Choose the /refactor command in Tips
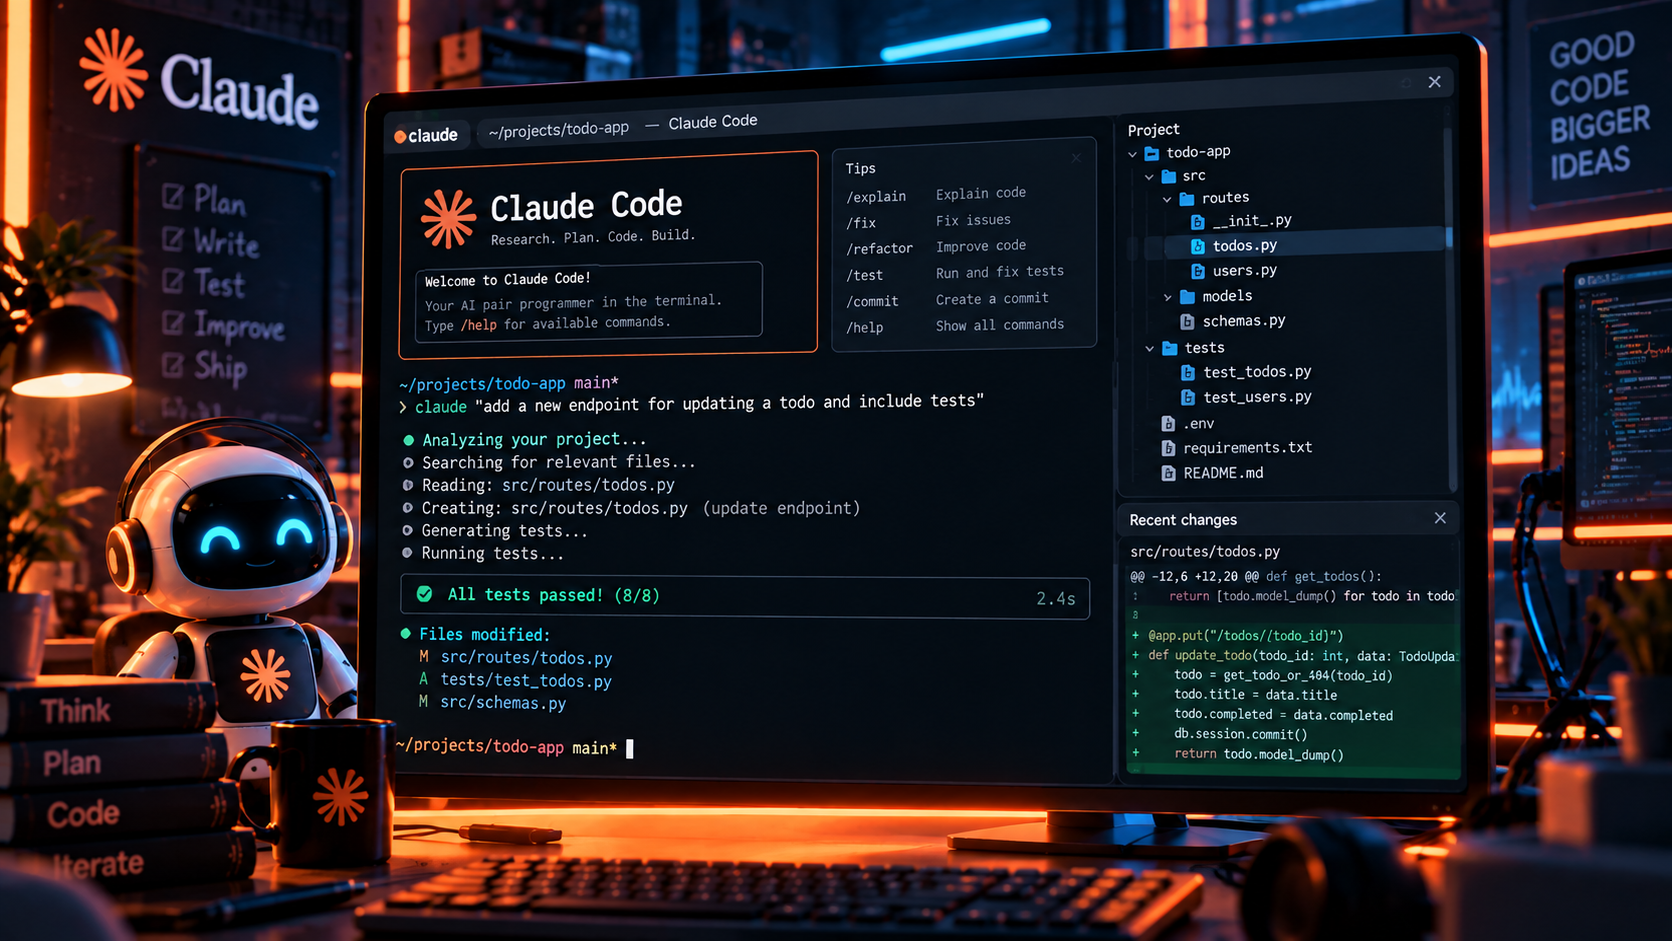Screen dimensions: 1672x941 pyautogui.click(x=879, y=248)
